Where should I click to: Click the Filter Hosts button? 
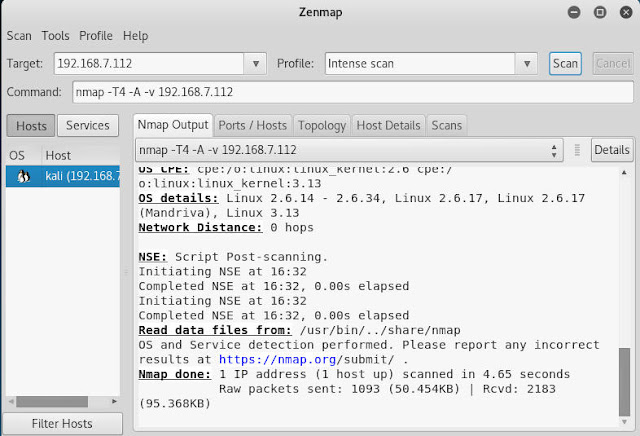pos(62,424)
